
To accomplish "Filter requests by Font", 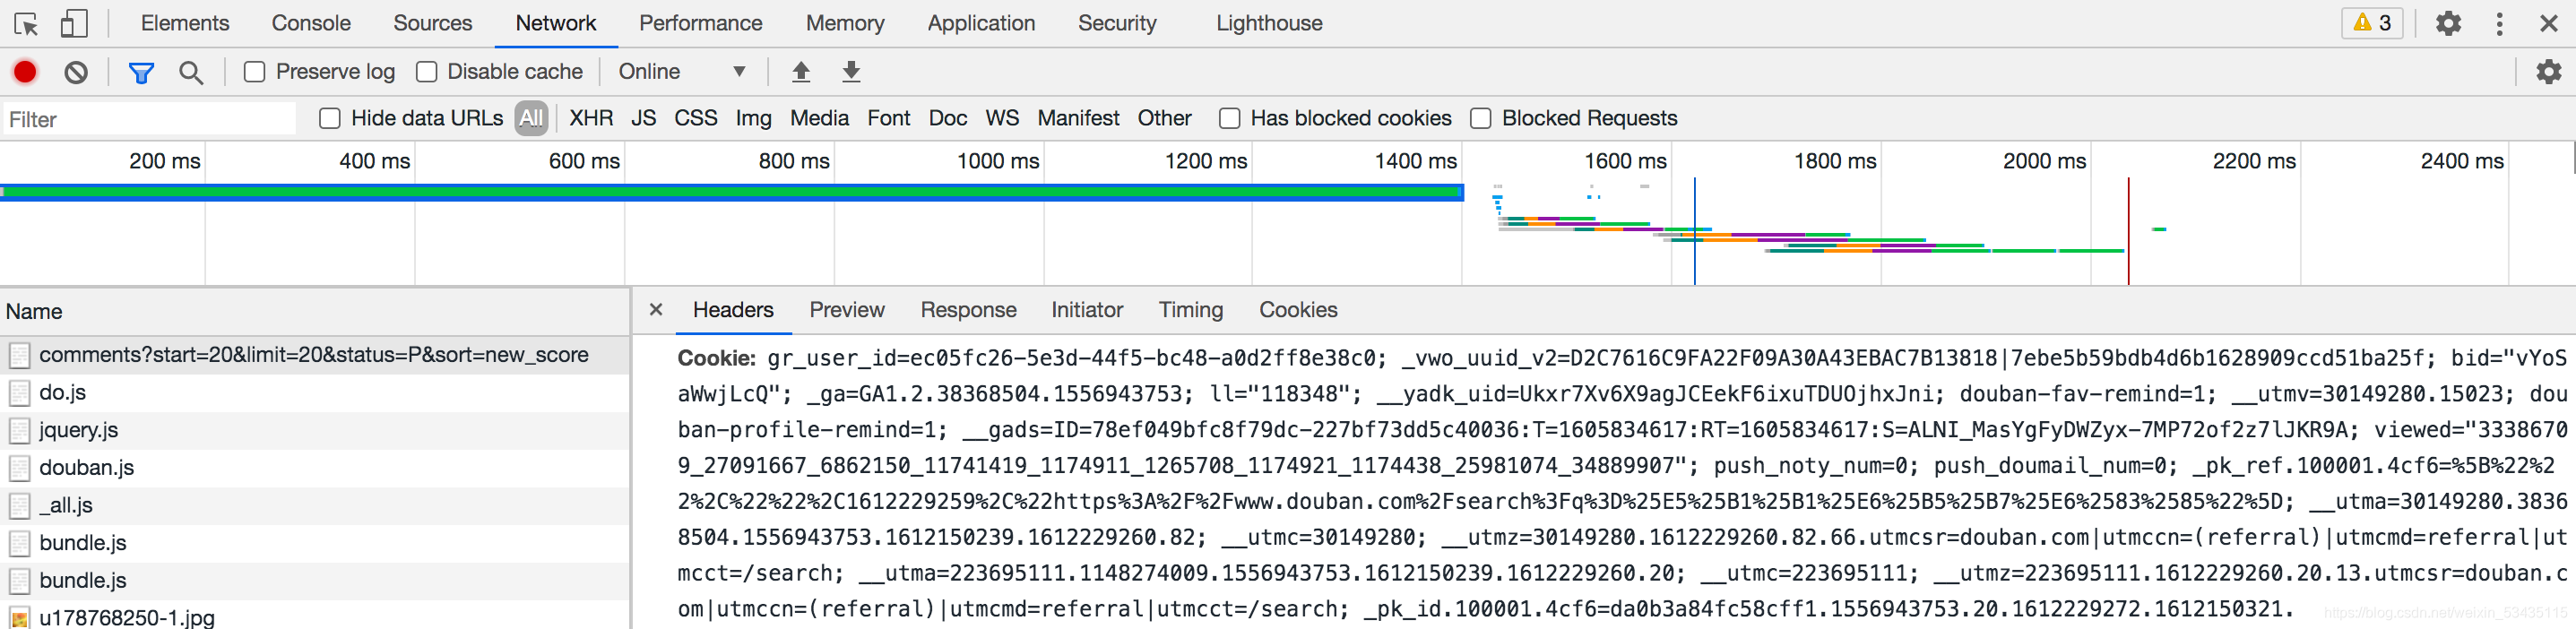I will [888, 119].
